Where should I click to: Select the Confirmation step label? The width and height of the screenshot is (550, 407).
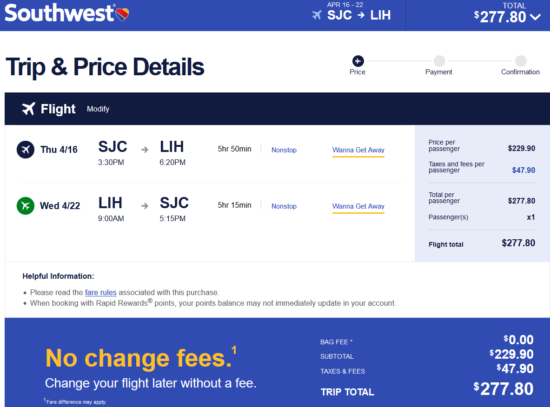coord(520,72)
